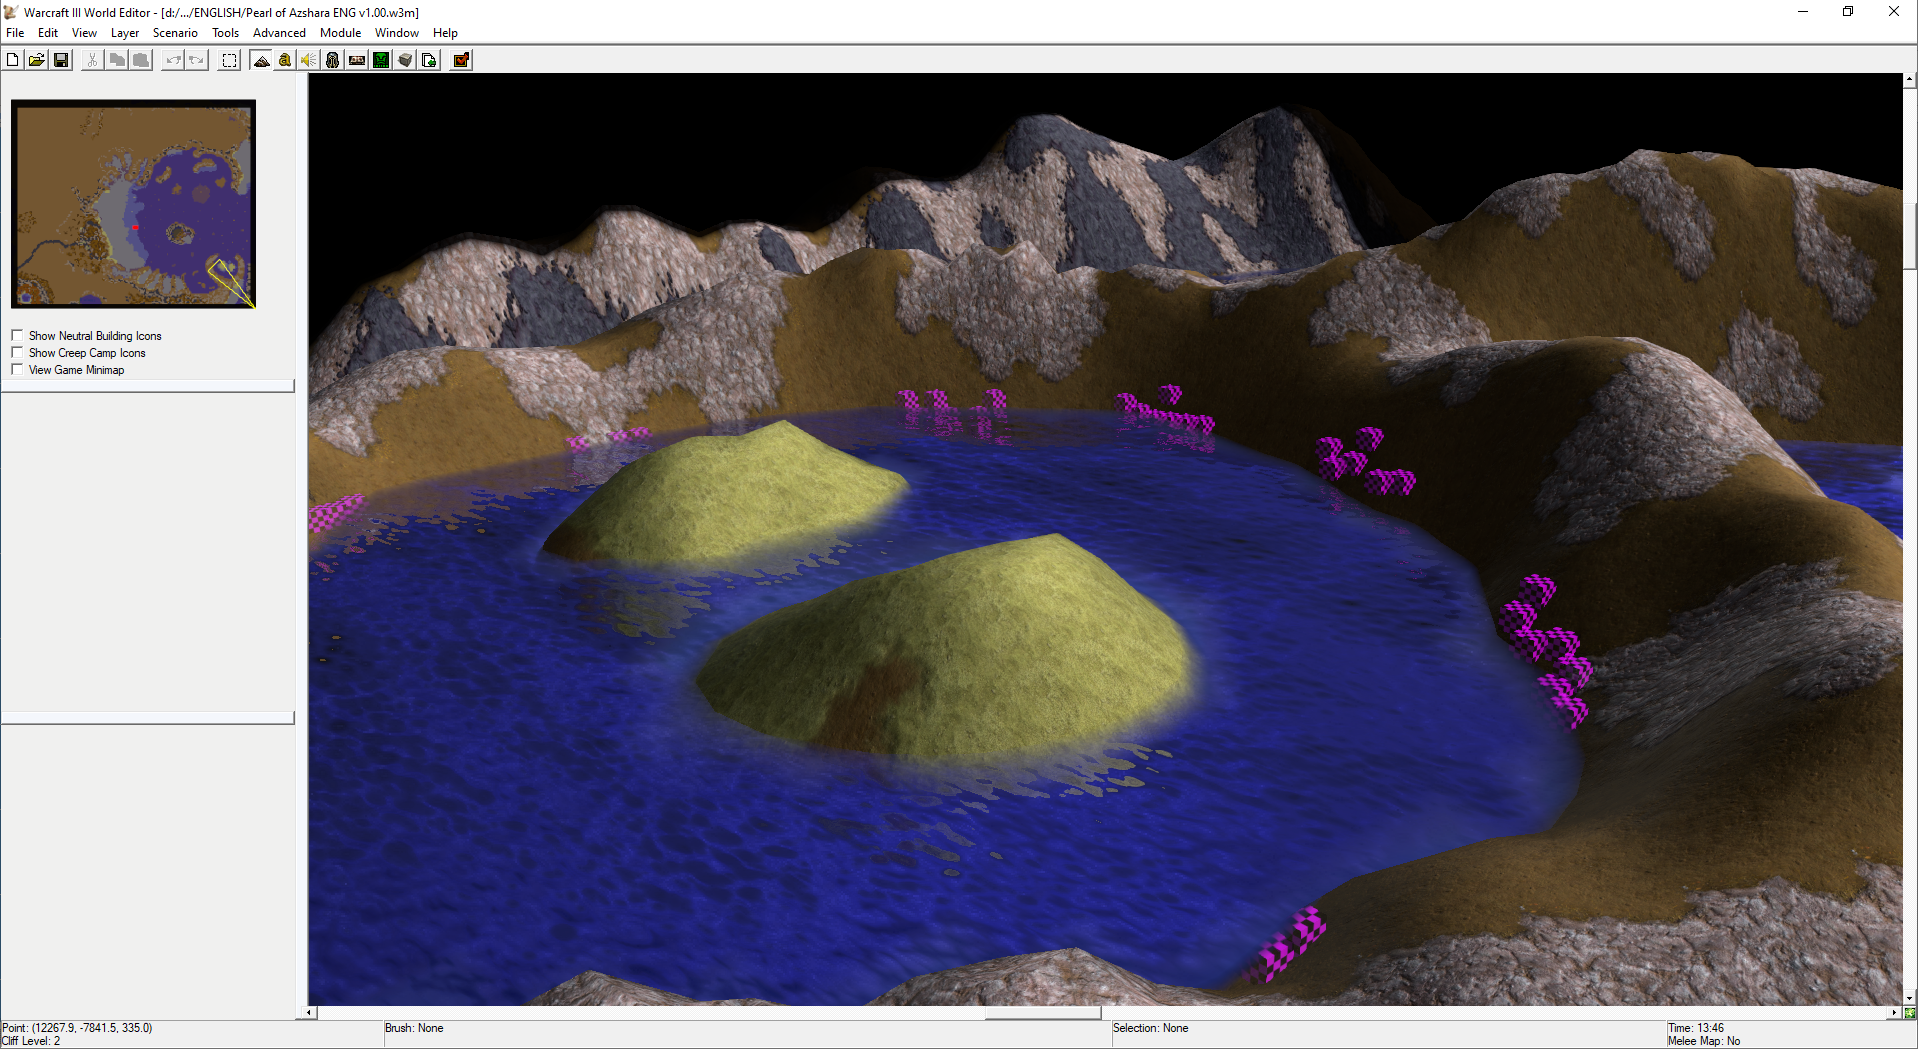Click the vertical scrollbar thumb
This screenshot has width=1918, height=1049.
click(1909, 236)
